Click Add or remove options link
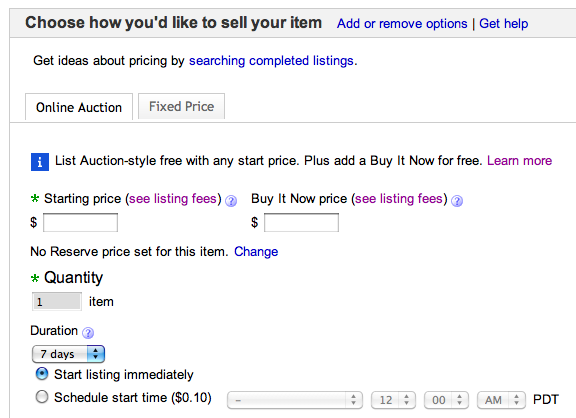The height and width of the screenshot is (418, 576). click(x=402, y=24)
